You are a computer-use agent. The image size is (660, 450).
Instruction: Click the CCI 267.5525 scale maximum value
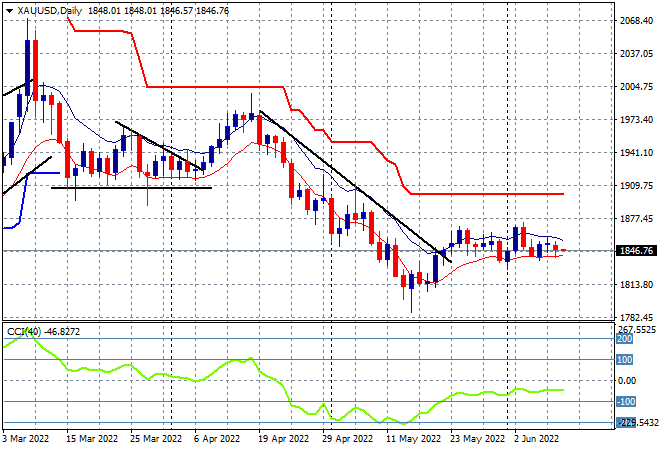[x=637, y=330]
